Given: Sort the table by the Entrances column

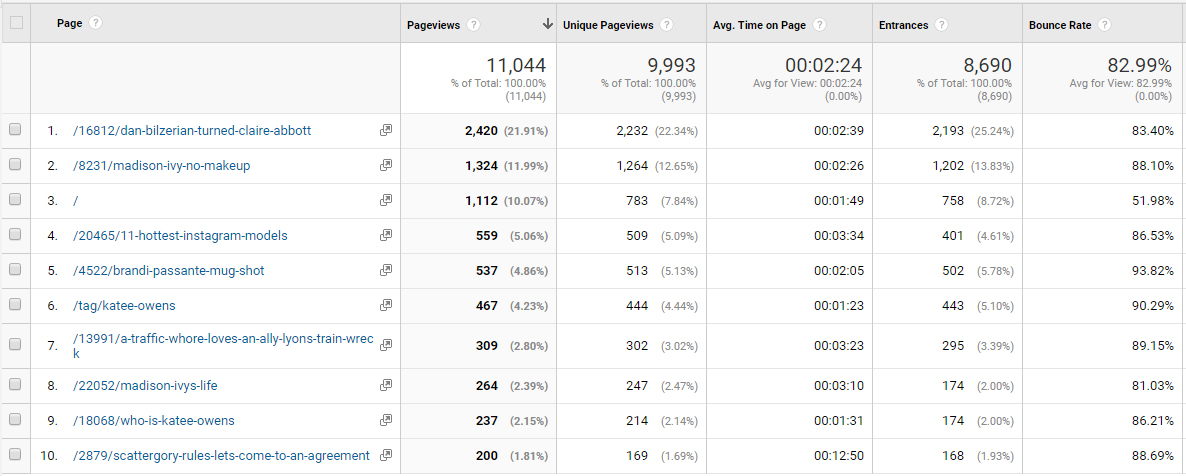Looking at the screenshot, I should tap(904, 25).
